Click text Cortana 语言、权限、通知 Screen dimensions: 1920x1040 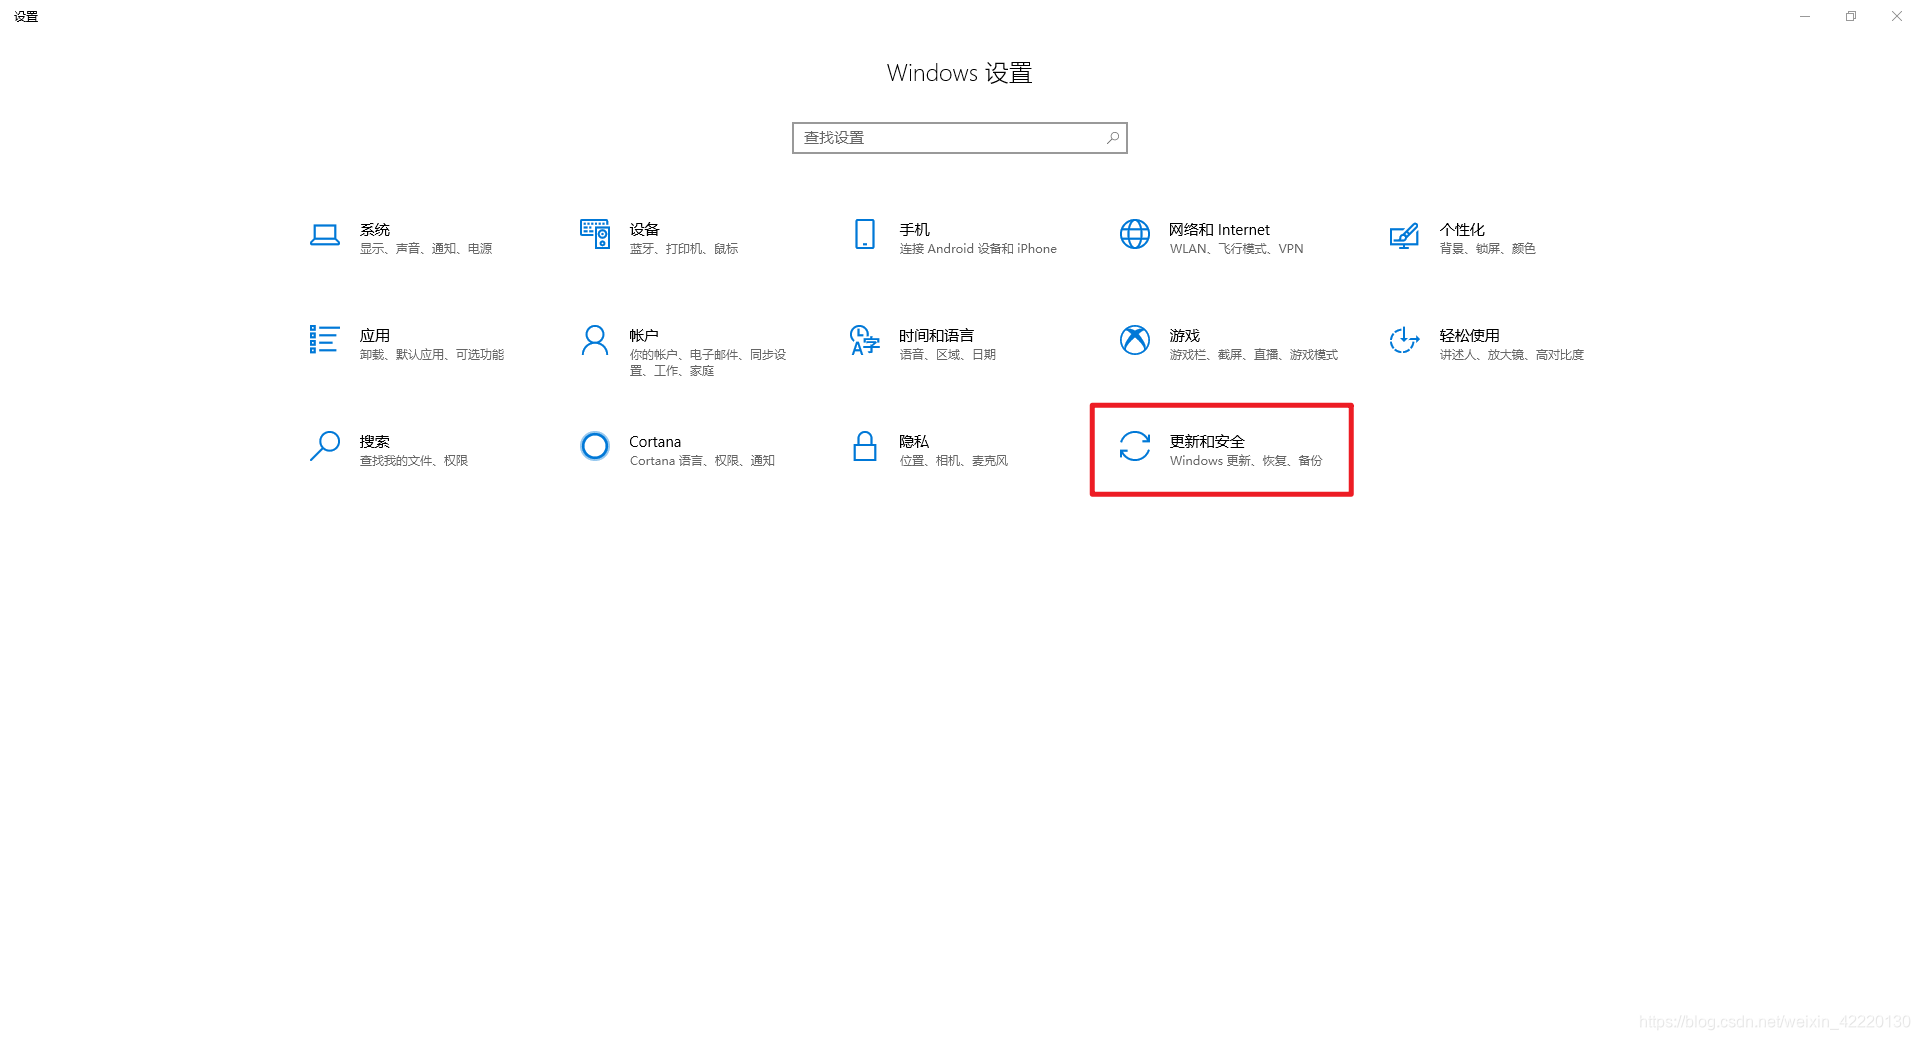702,461
